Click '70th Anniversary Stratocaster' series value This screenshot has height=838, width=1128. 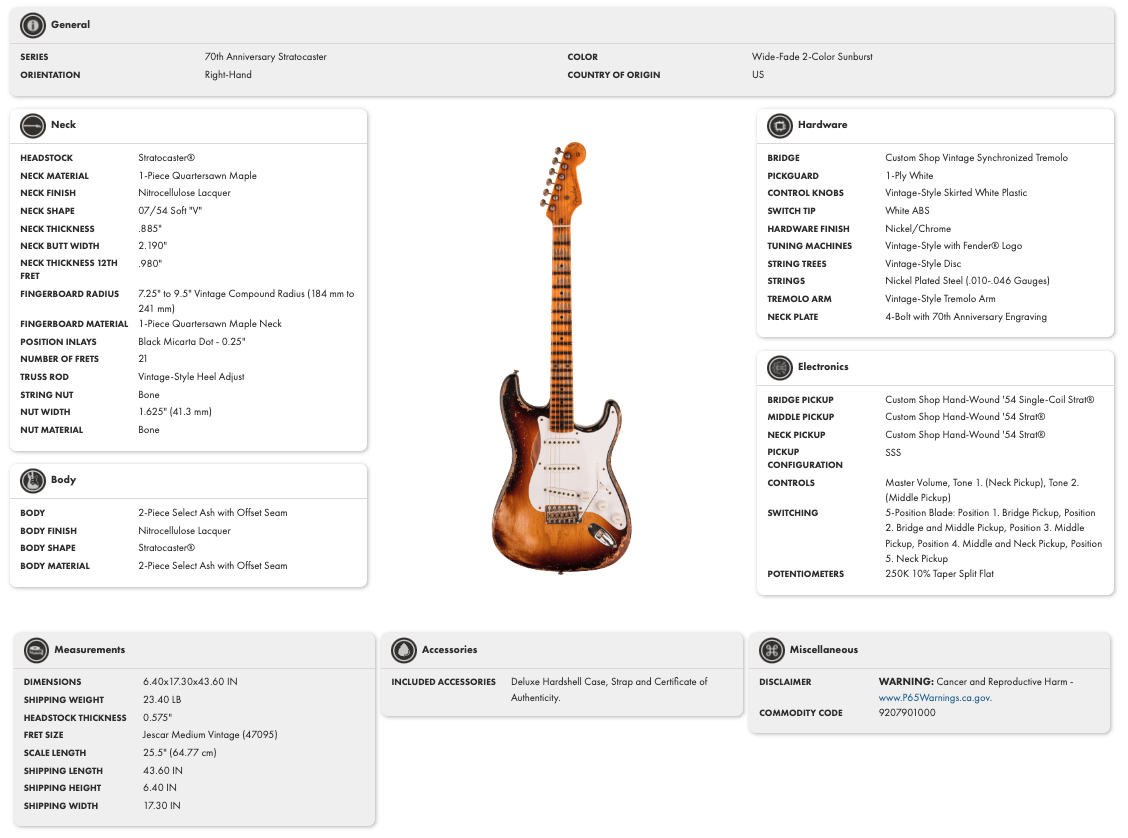(265, 57)
